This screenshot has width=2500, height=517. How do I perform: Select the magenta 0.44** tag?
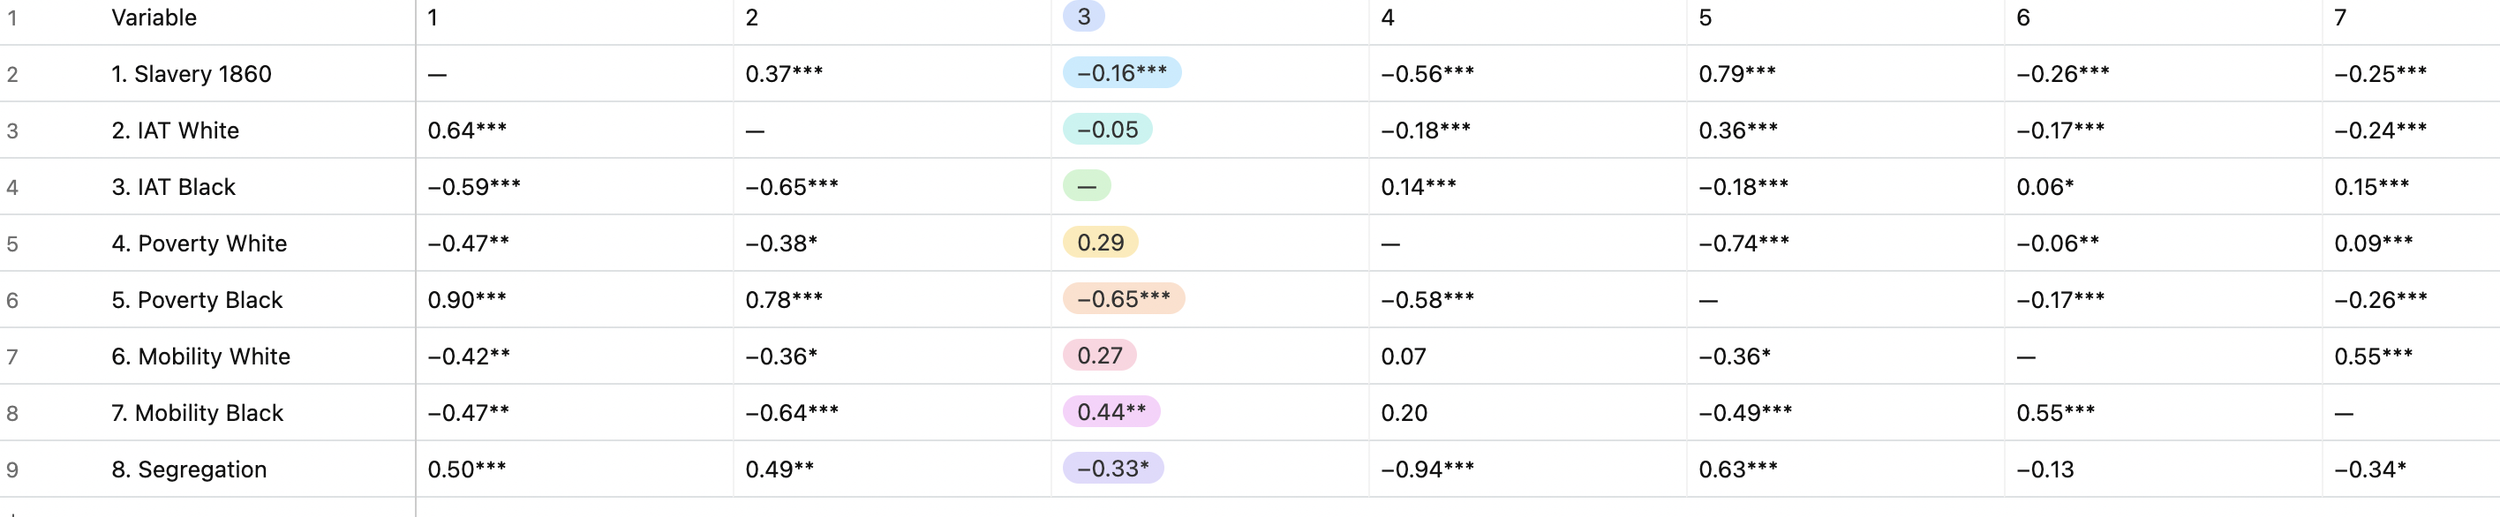(x=1111, y=412)
